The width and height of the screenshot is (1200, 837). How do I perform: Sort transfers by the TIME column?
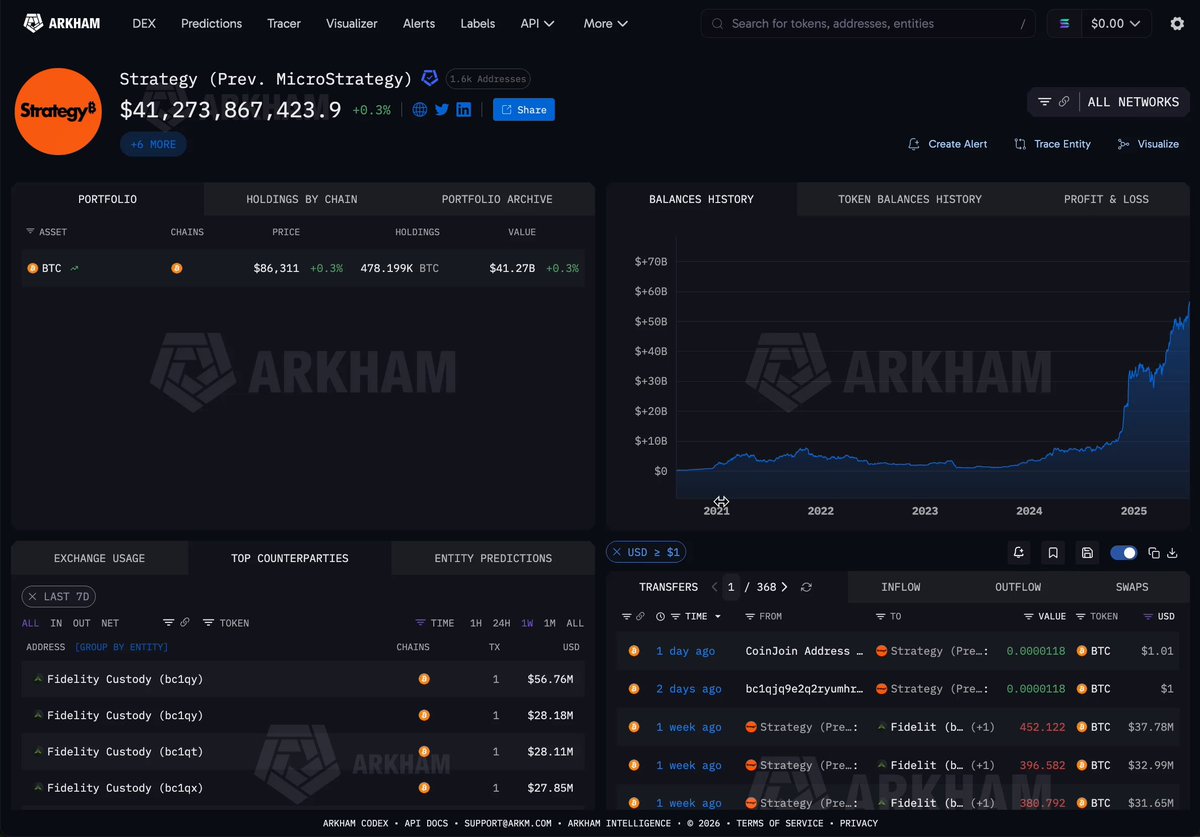coord(696,616)
